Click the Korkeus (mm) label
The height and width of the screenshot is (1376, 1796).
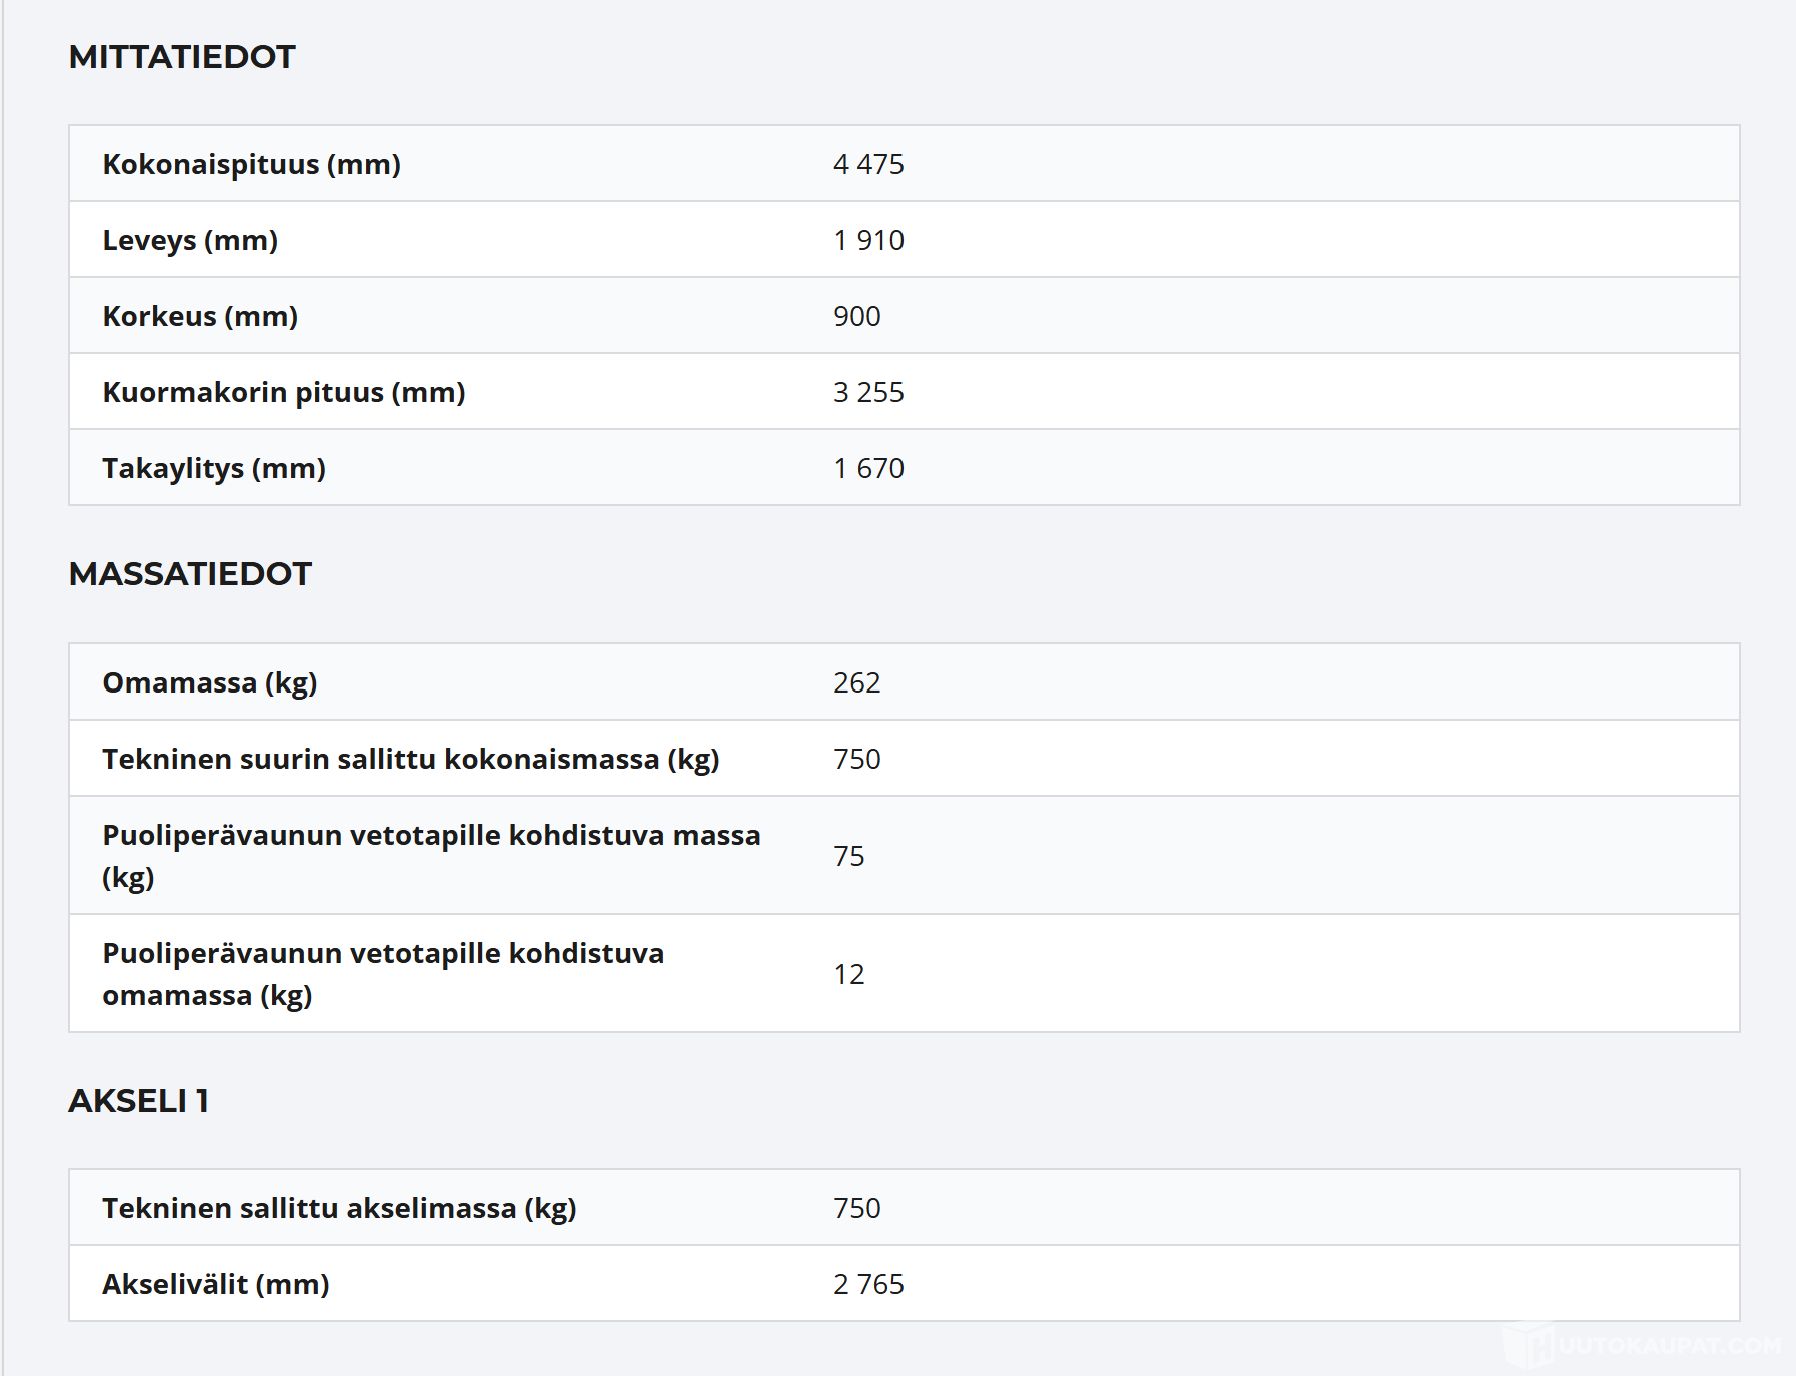200,316
